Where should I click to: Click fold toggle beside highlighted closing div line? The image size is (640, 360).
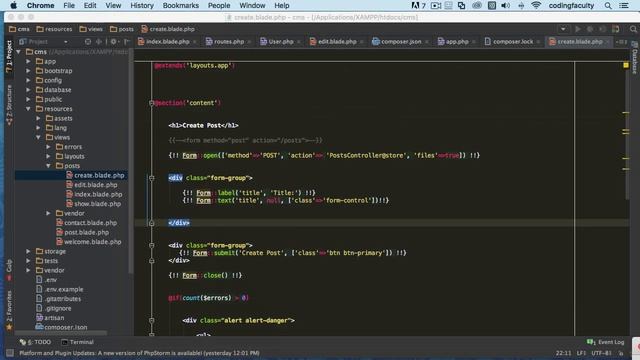151,223
